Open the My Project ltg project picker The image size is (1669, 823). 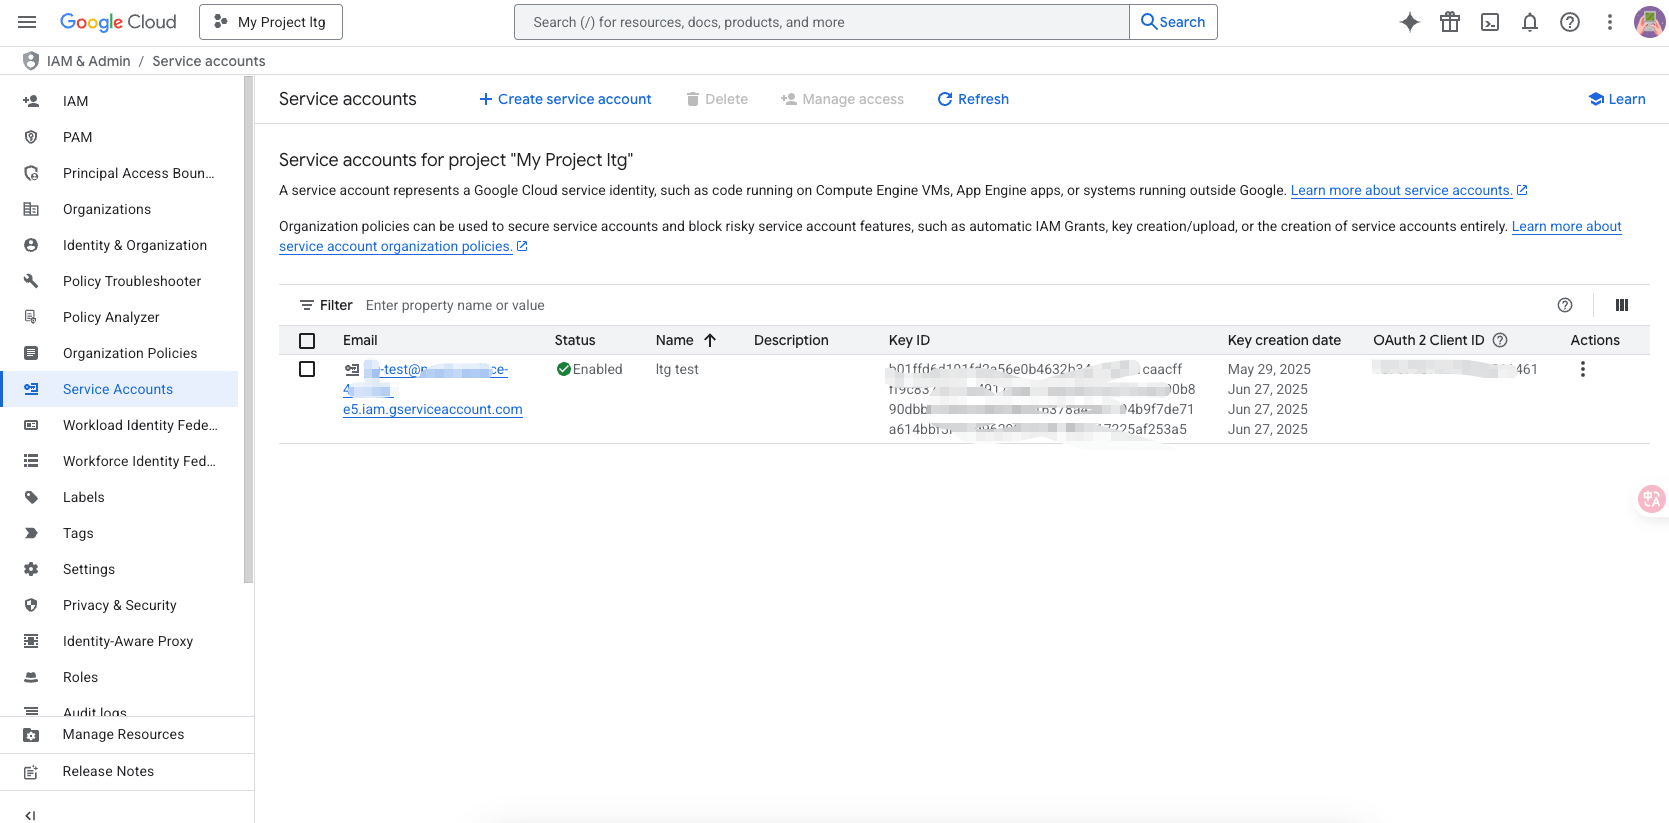271,22
